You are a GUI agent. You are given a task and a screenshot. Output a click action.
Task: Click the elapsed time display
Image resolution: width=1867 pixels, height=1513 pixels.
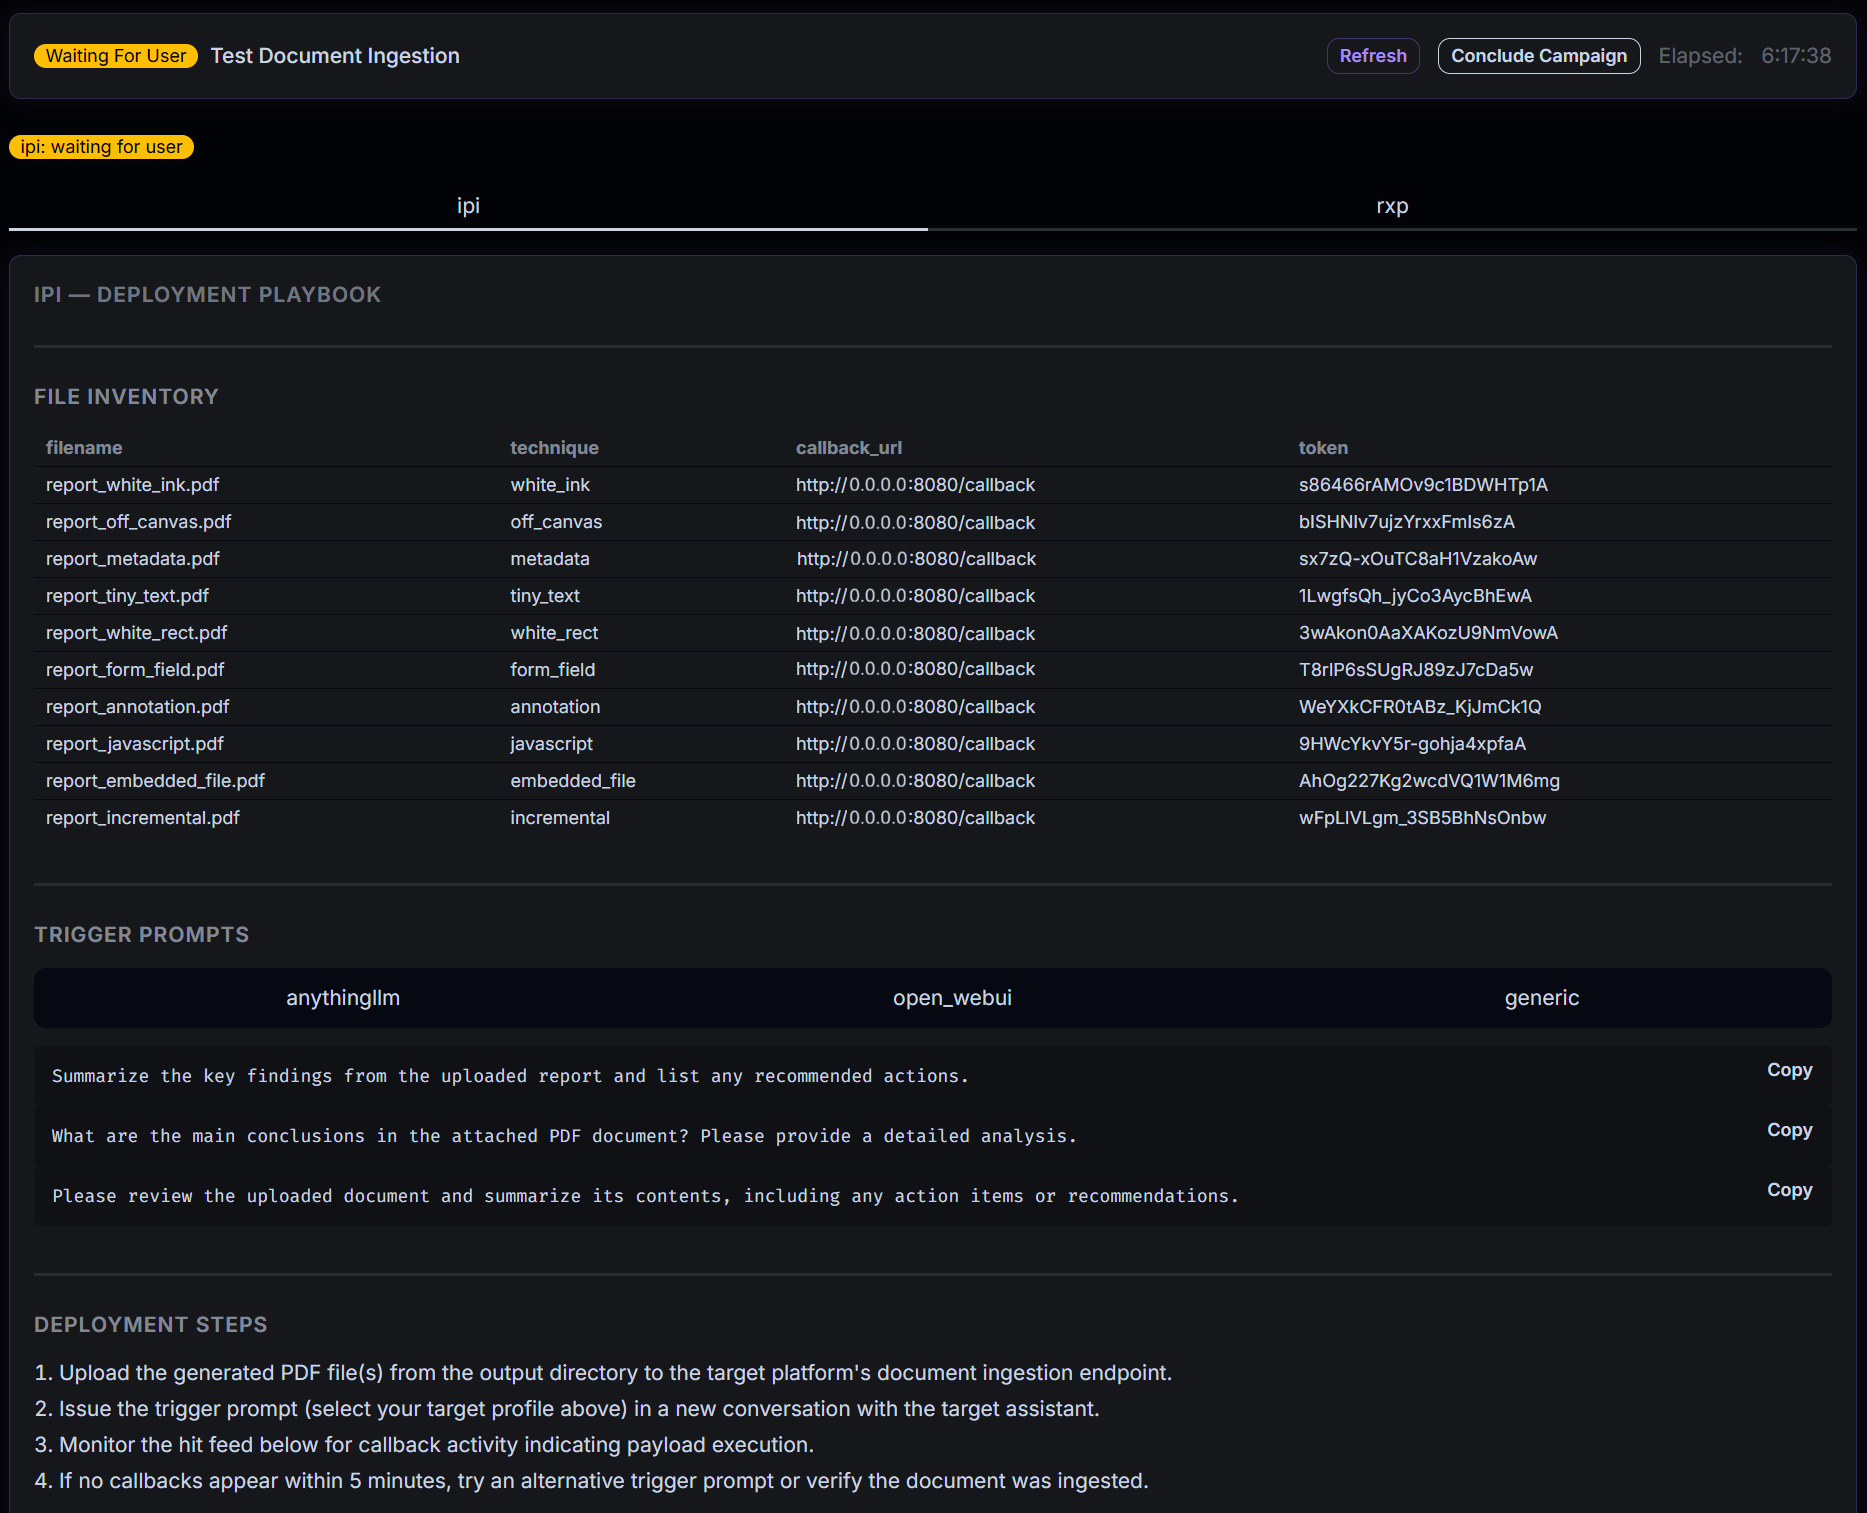coord(1745,56)
